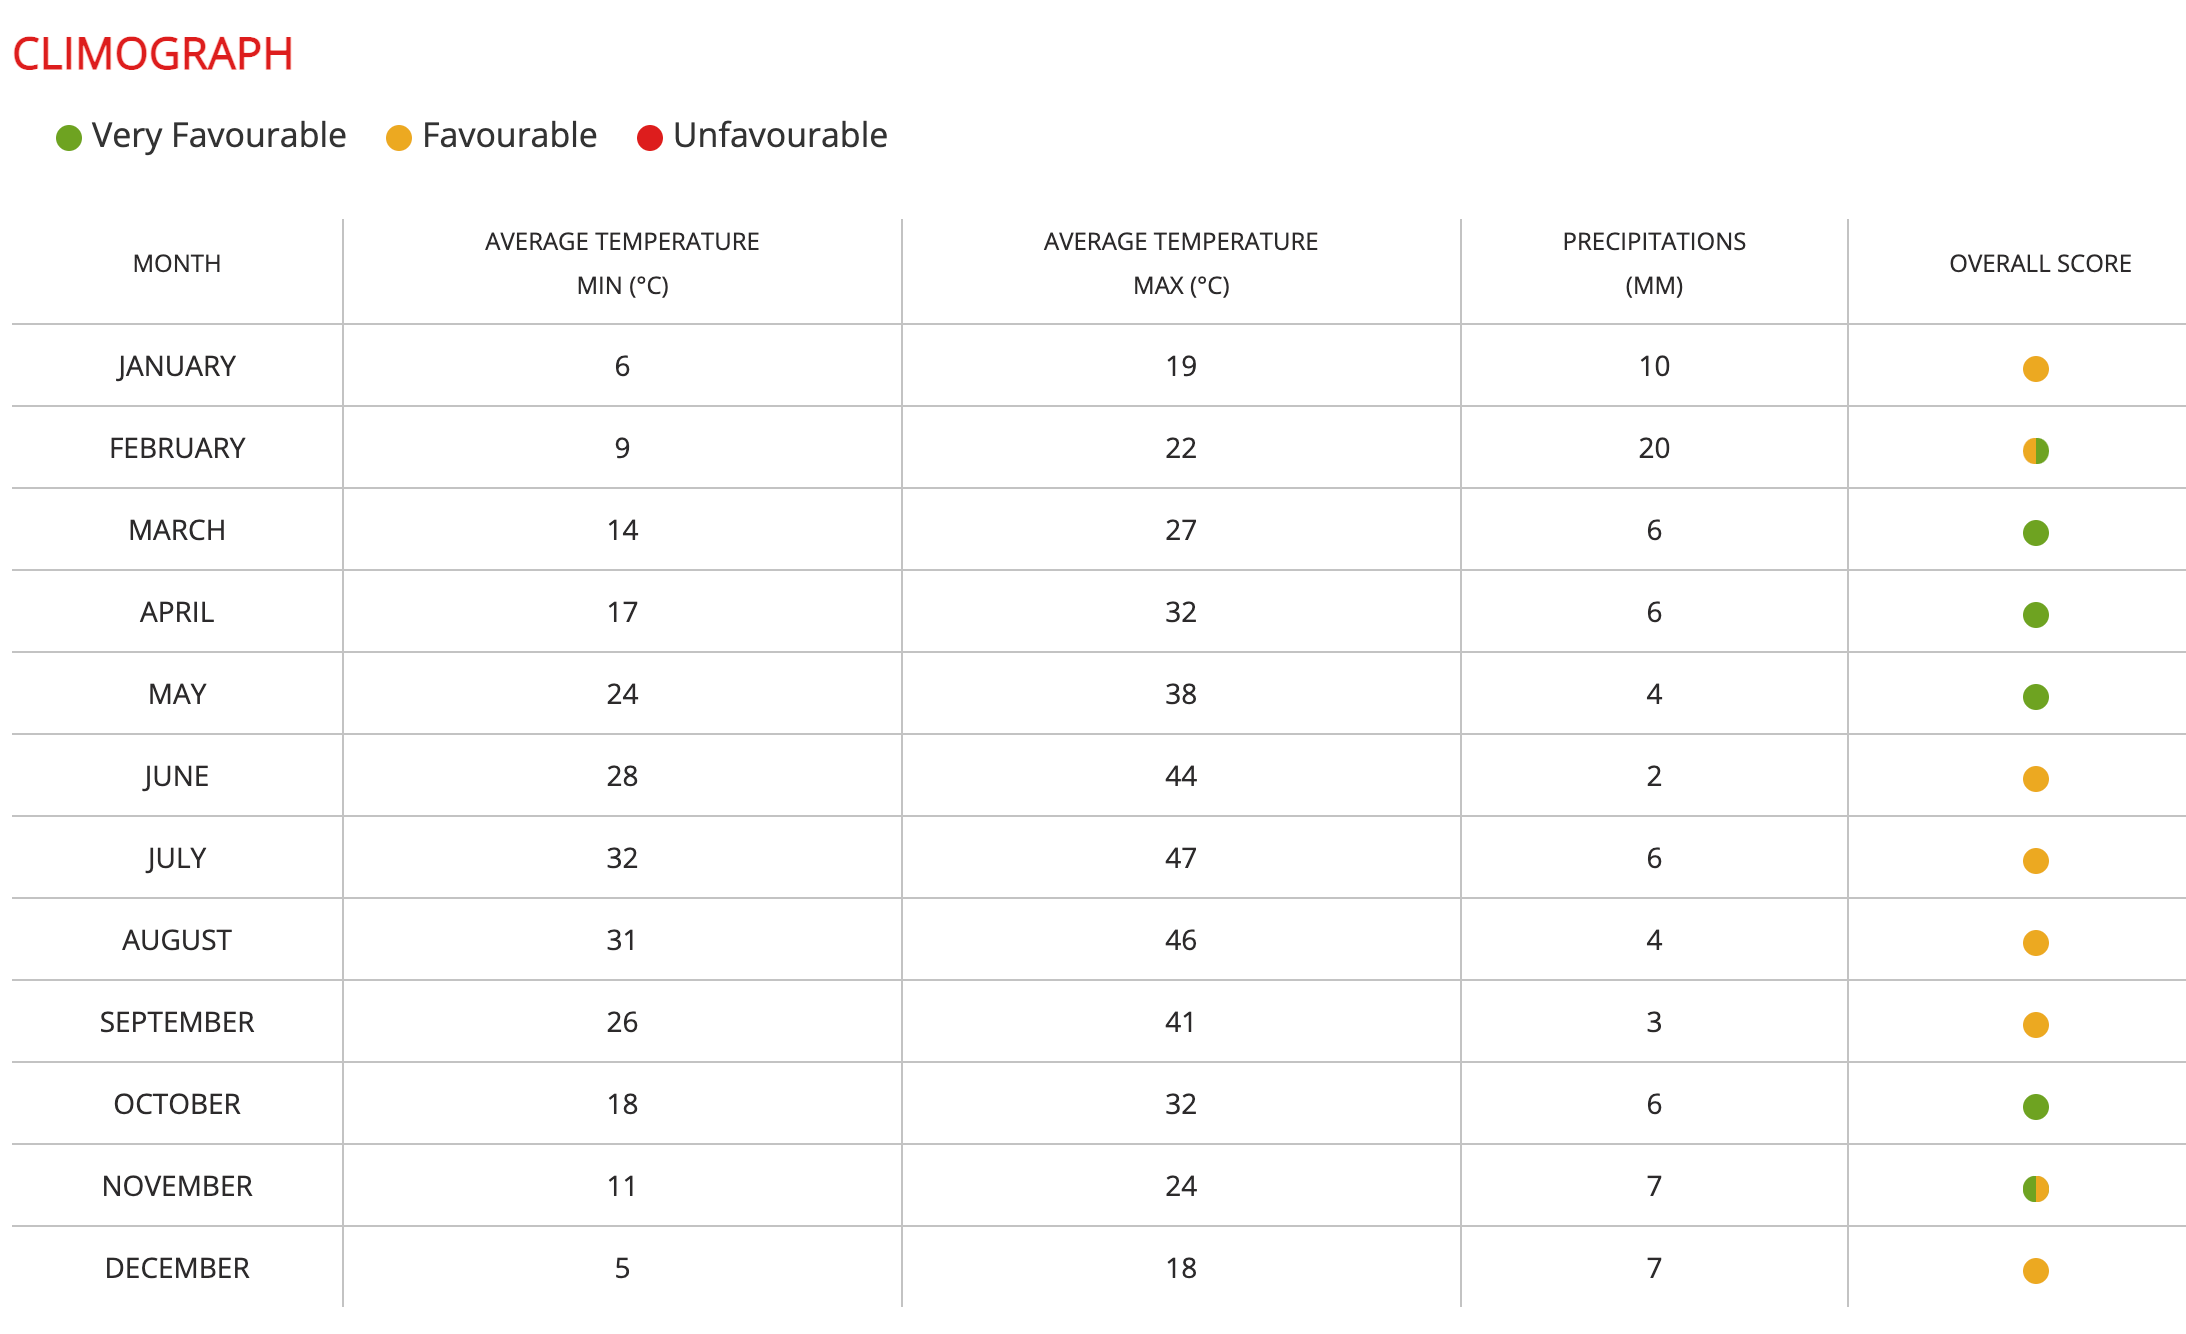Viewport: 2186px width, 1334px height.
Task: Click November's half-green half-orange score dot
Action: (x=2035, y=1189)
